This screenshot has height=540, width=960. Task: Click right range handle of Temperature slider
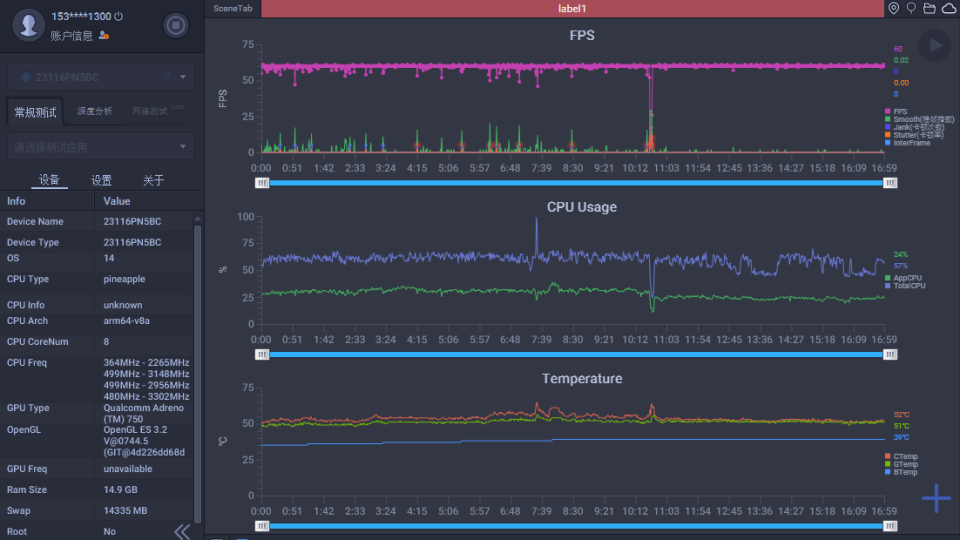pos(890,526)
